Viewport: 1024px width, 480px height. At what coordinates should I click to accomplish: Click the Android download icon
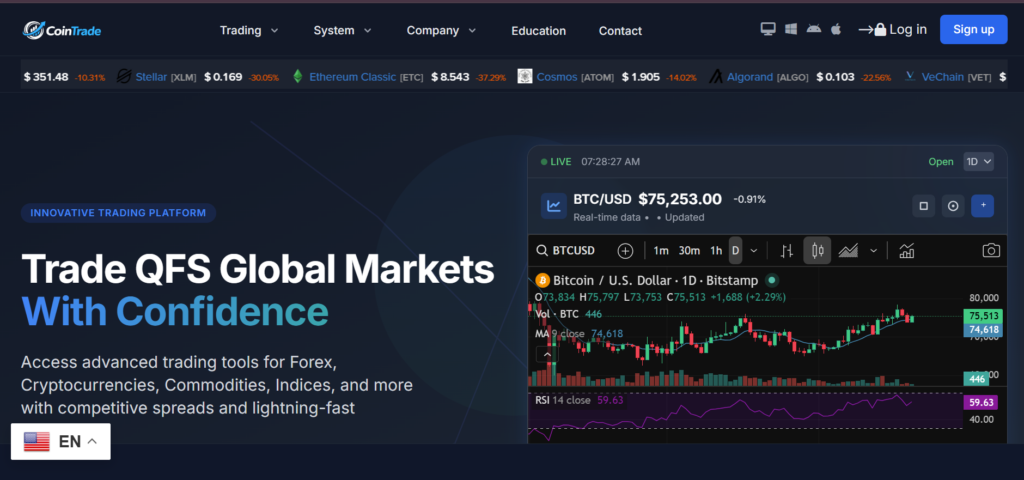tap(814, 29)
